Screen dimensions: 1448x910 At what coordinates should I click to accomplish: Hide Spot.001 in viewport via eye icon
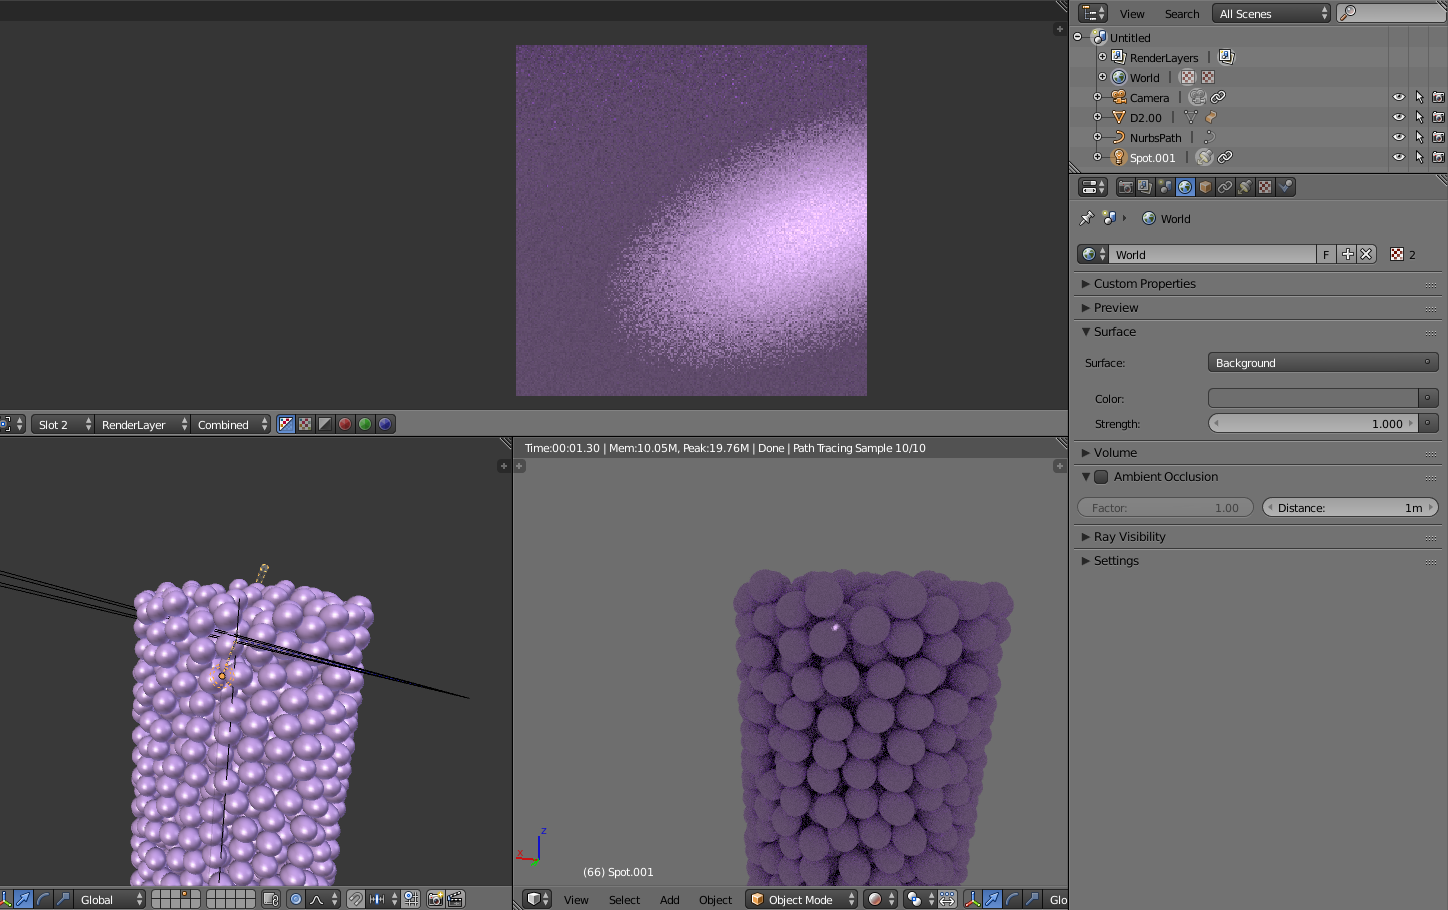1398,157
